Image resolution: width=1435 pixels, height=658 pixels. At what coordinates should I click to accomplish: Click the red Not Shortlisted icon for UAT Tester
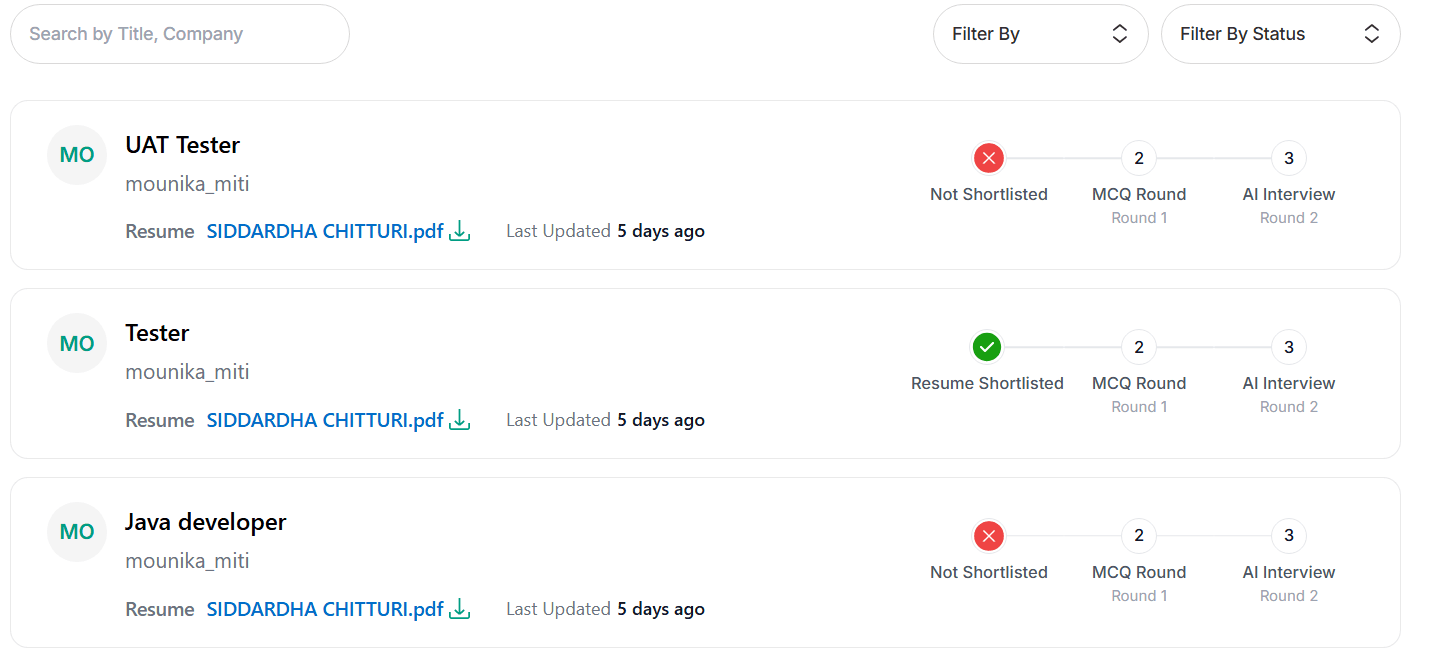point(988,157)
